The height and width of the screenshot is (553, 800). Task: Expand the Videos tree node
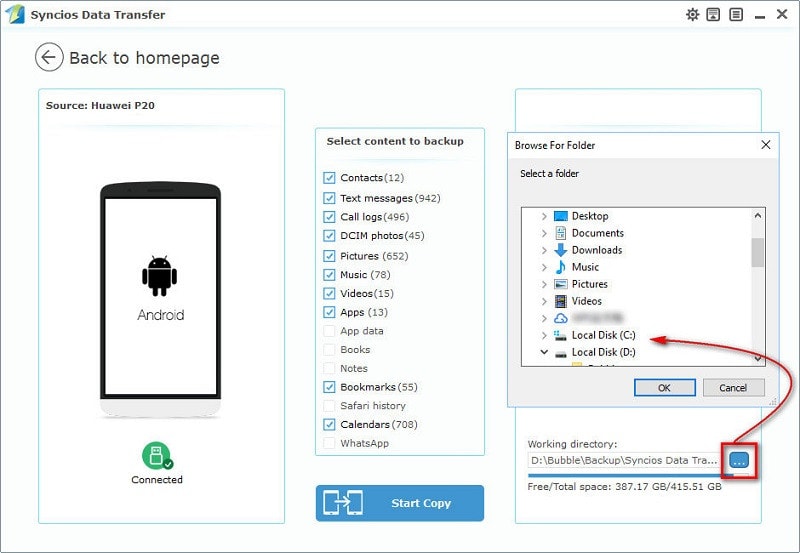544,301
